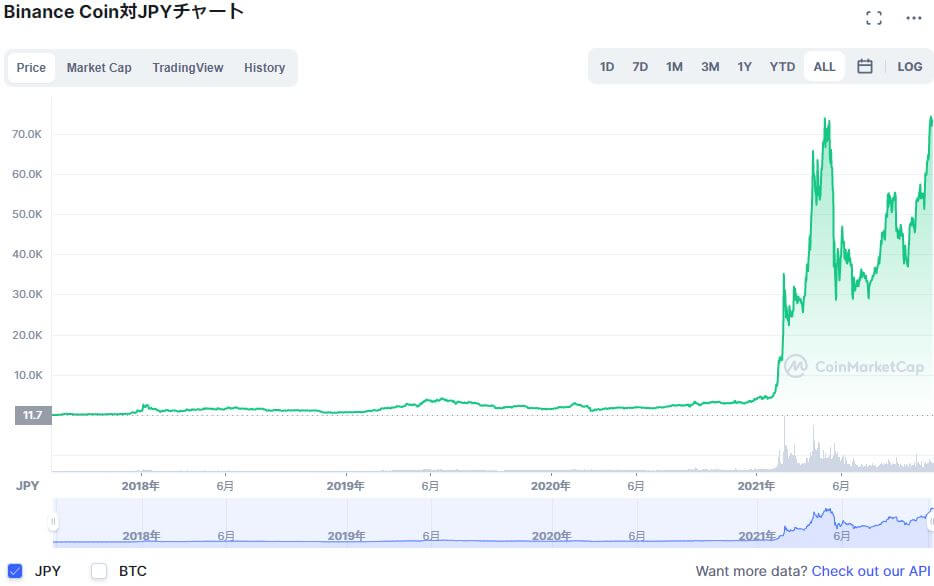
Task: Choose the 1M time range
Action: tap(674, 67)
